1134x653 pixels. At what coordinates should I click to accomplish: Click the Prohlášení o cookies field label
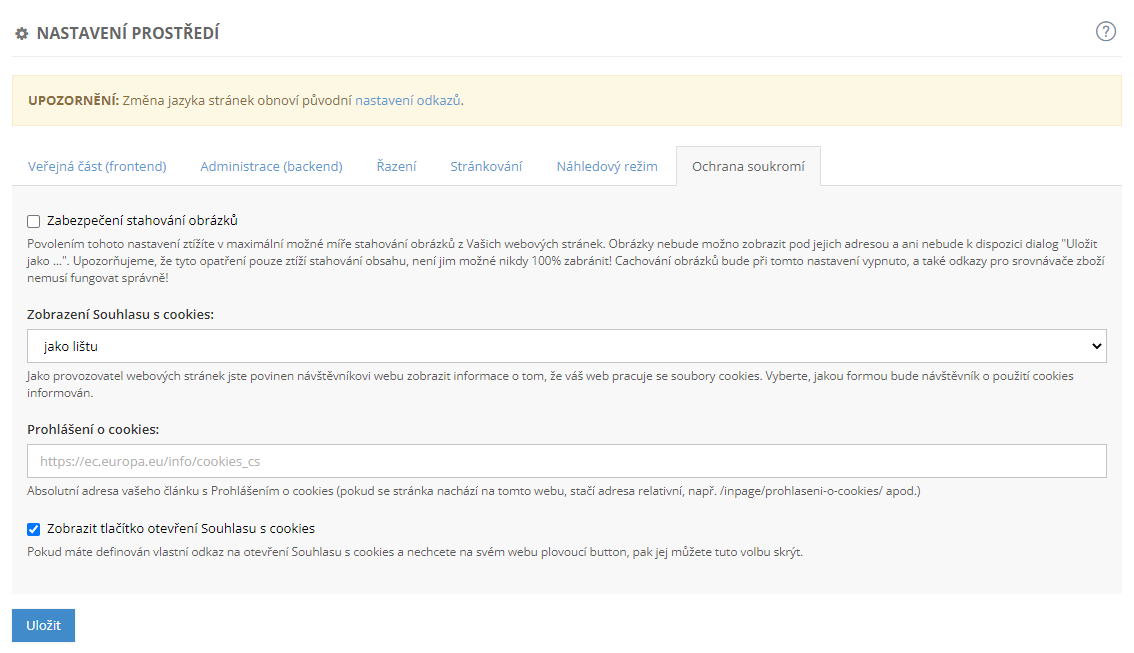[x=94, y=429]
